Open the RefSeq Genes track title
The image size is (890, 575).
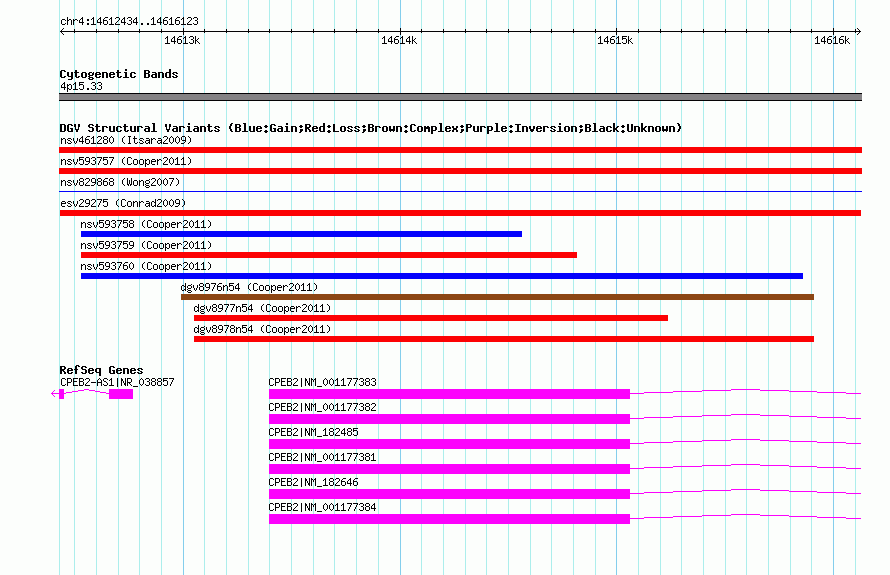point(101,370)
